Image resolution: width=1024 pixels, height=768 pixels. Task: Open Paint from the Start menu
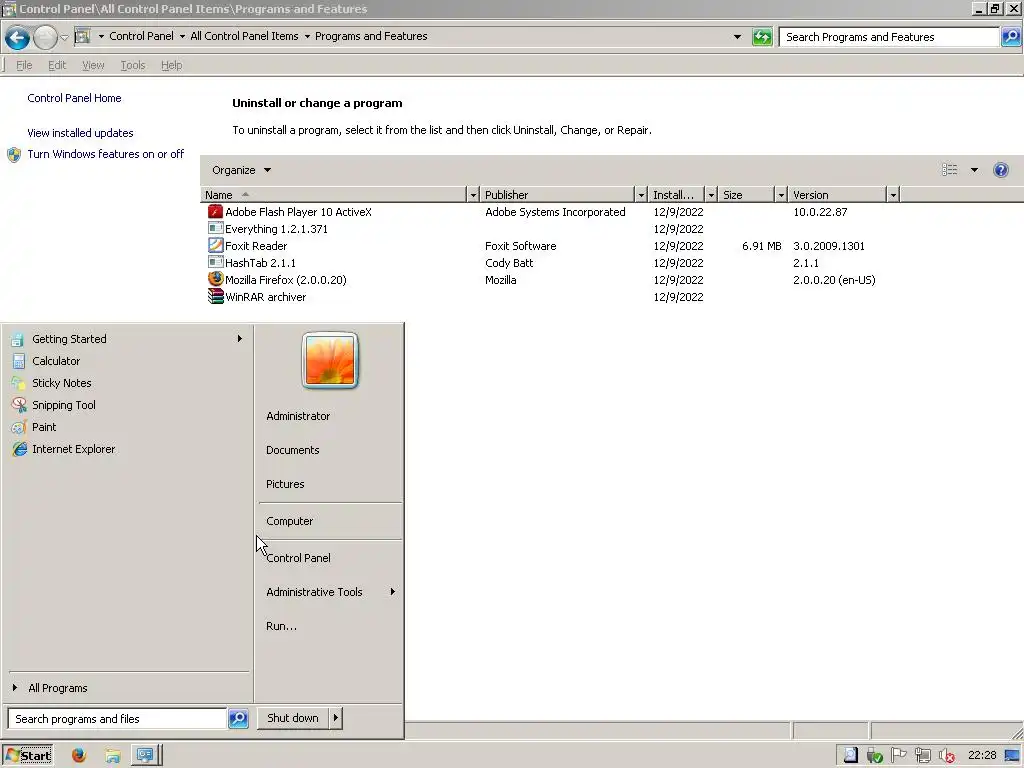127,427
